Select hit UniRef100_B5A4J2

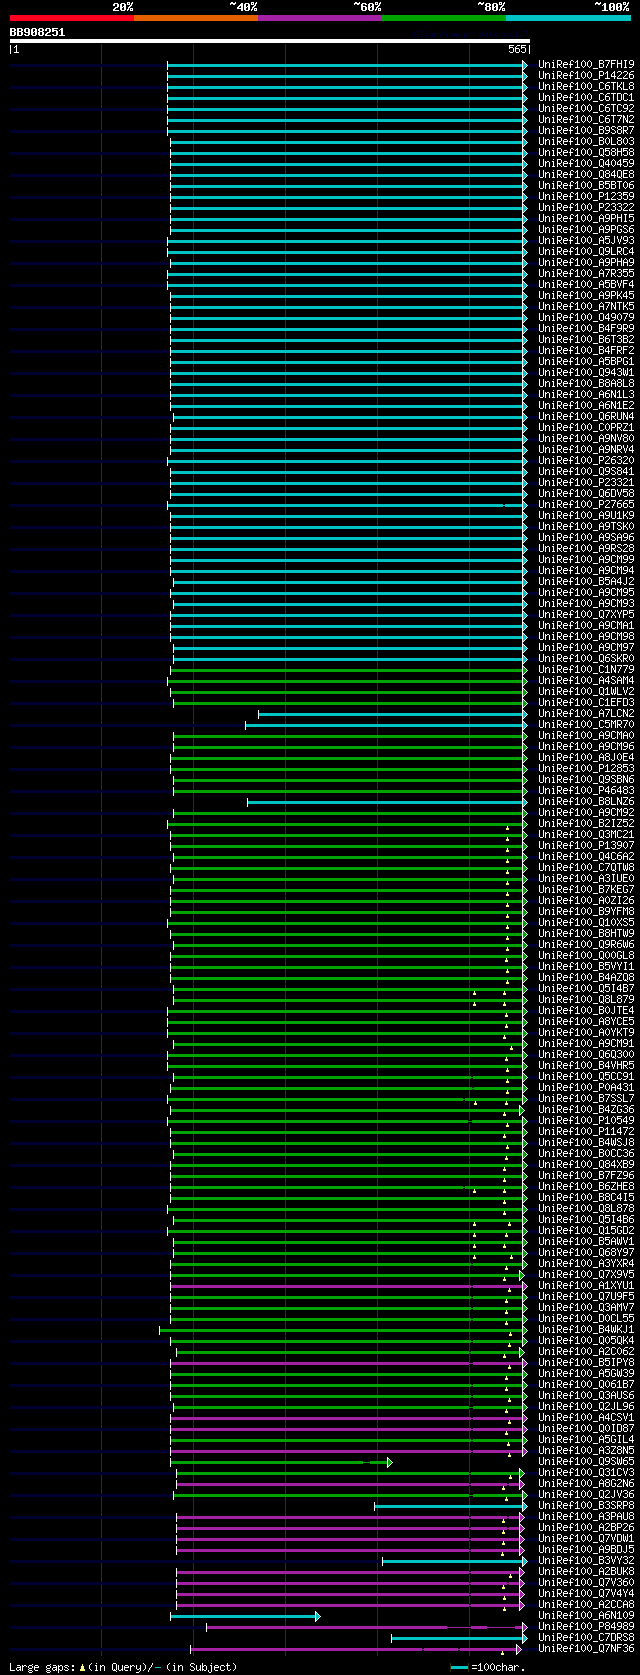(x=586, y=581)
